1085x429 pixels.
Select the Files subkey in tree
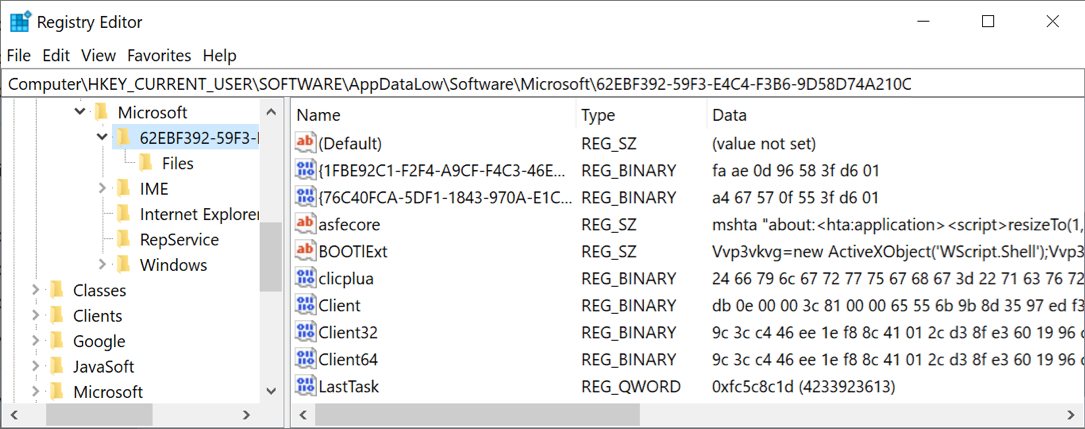178,163
